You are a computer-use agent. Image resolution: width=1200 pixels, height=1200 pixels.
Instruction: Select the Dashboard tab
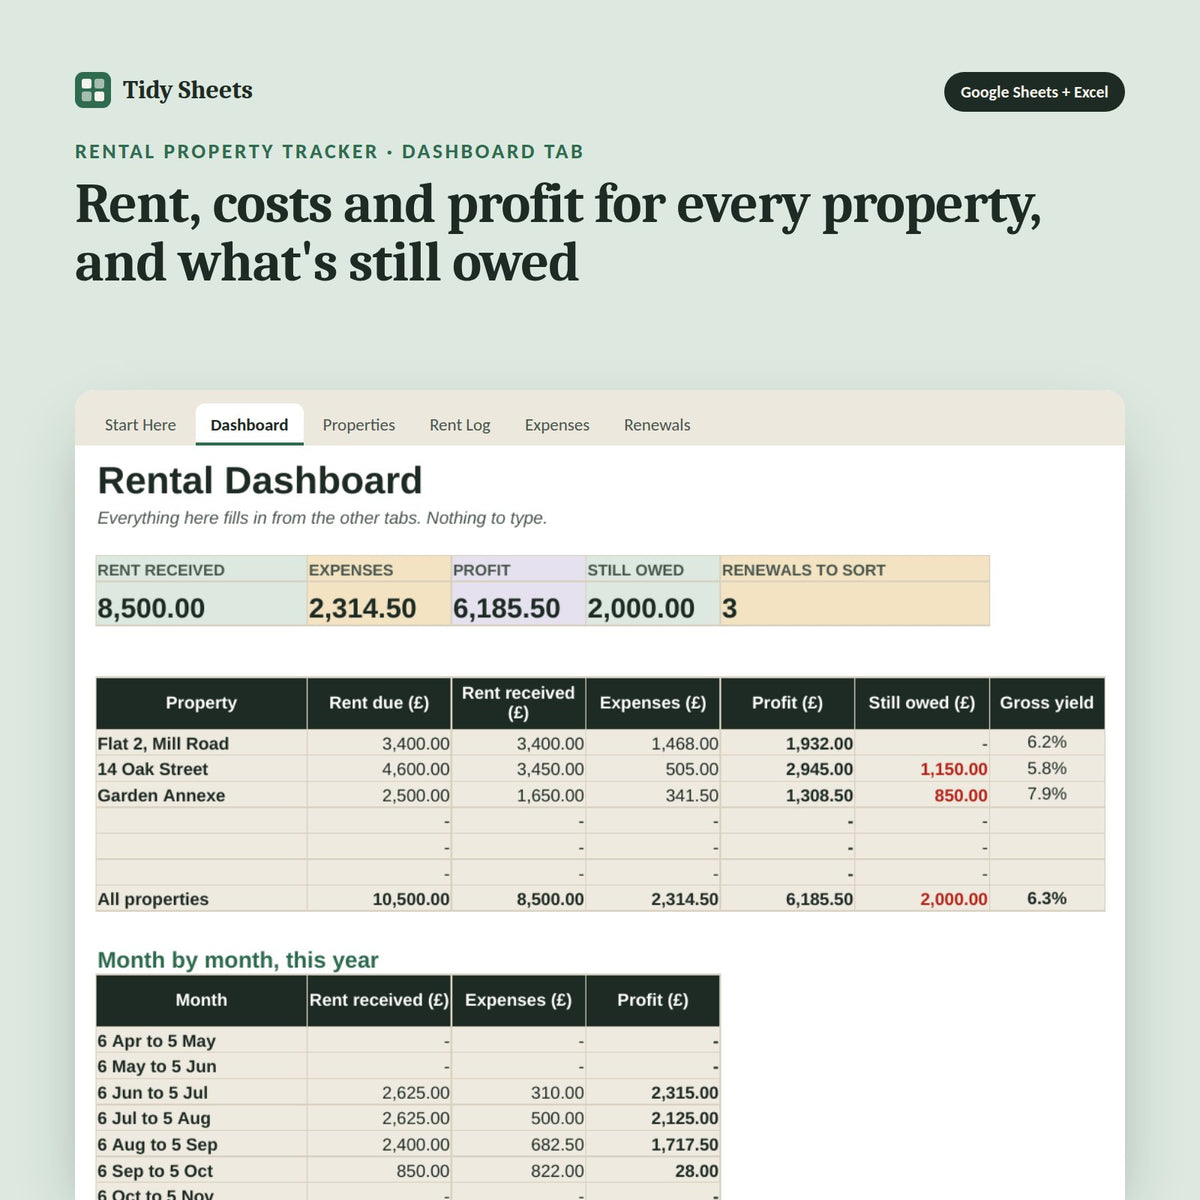[x=249, y=425]
